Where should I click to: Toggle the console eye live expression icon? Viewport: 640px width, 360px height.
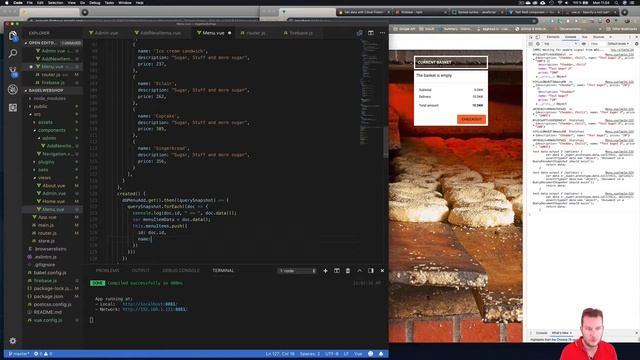(584, 44)
